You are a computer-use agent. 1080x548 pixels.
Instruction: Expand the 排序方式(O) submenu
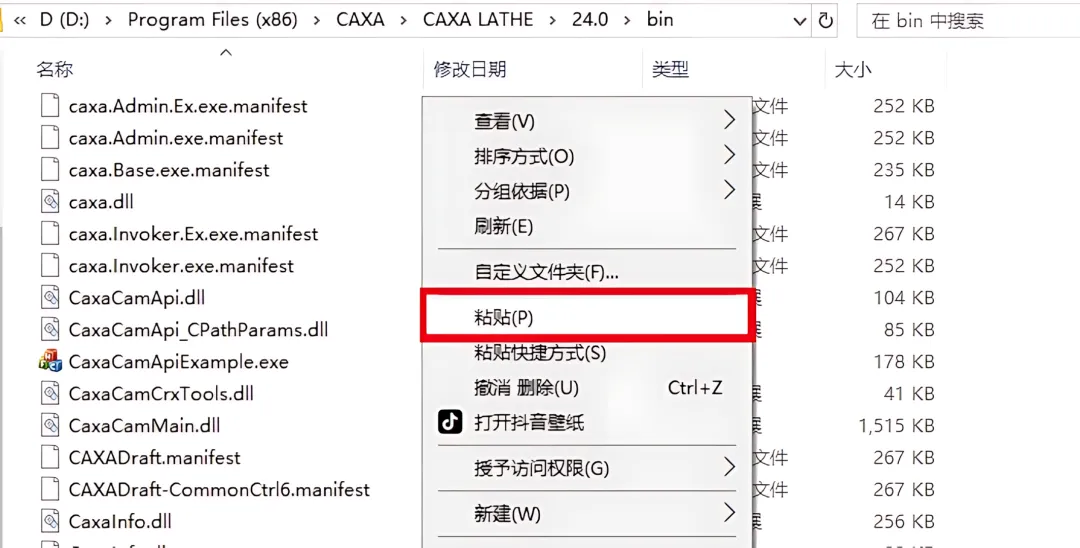(729, 156)
